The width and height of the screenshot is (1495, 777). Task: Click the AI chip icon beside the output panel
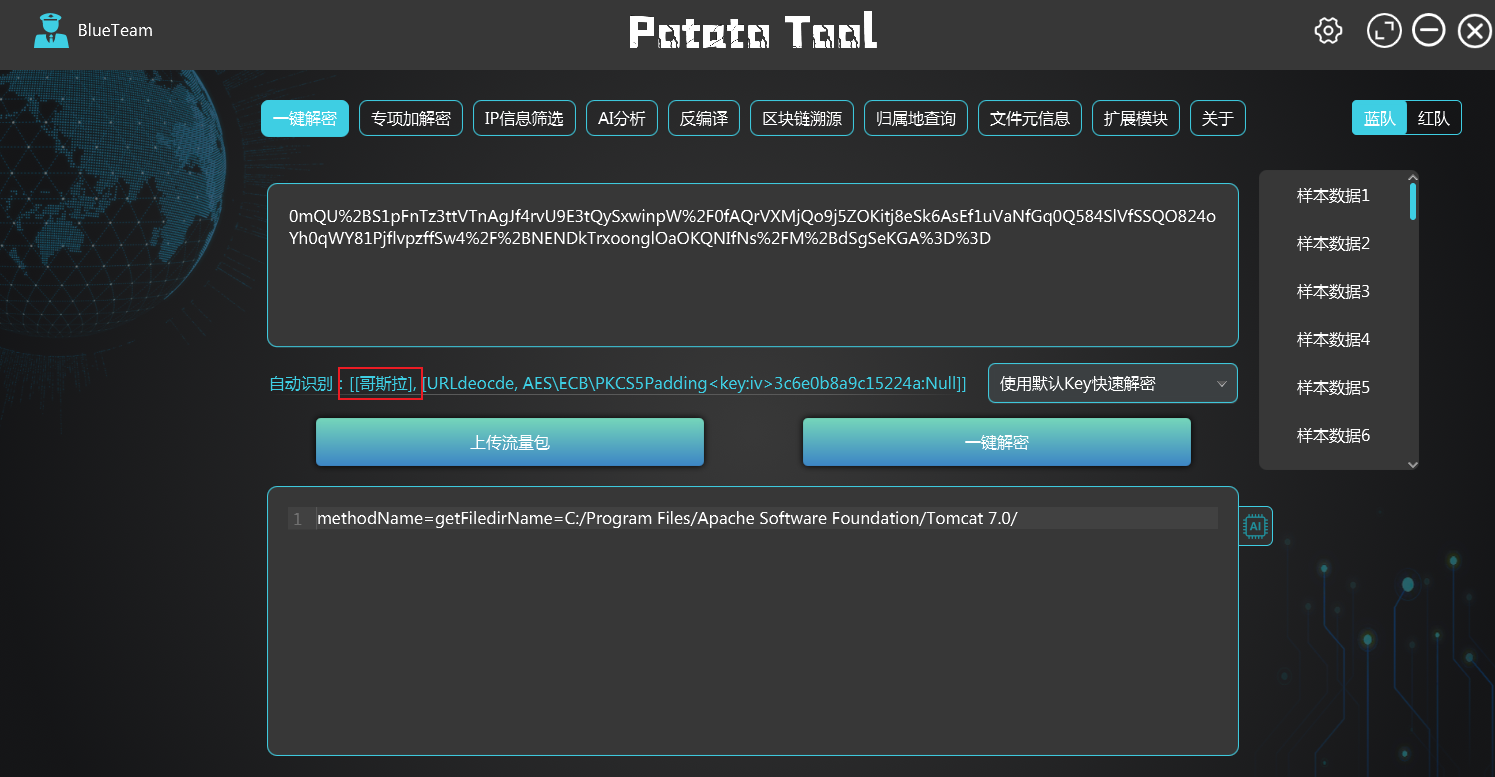pos(1256,525)
